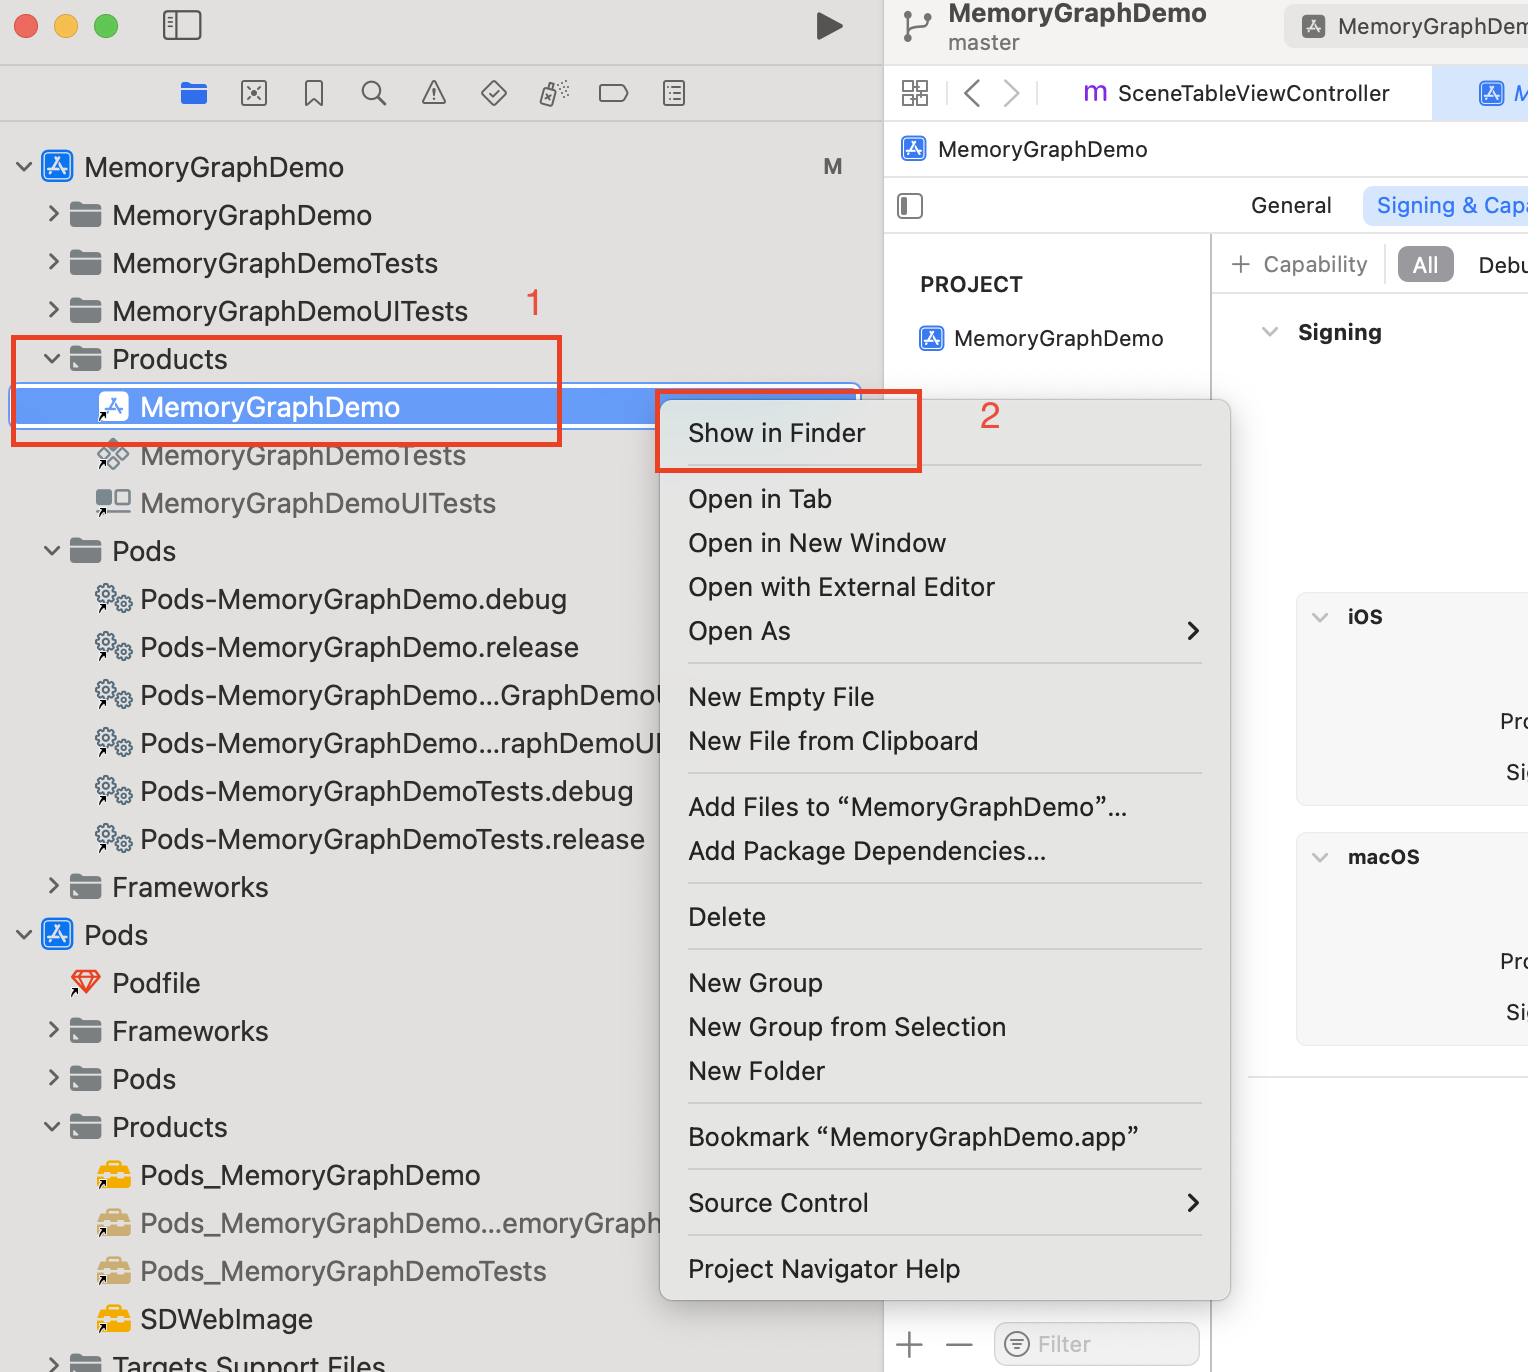Go forward in editor history
Viewport: 1528px width, 1372px height.
tap(1012, 93)
